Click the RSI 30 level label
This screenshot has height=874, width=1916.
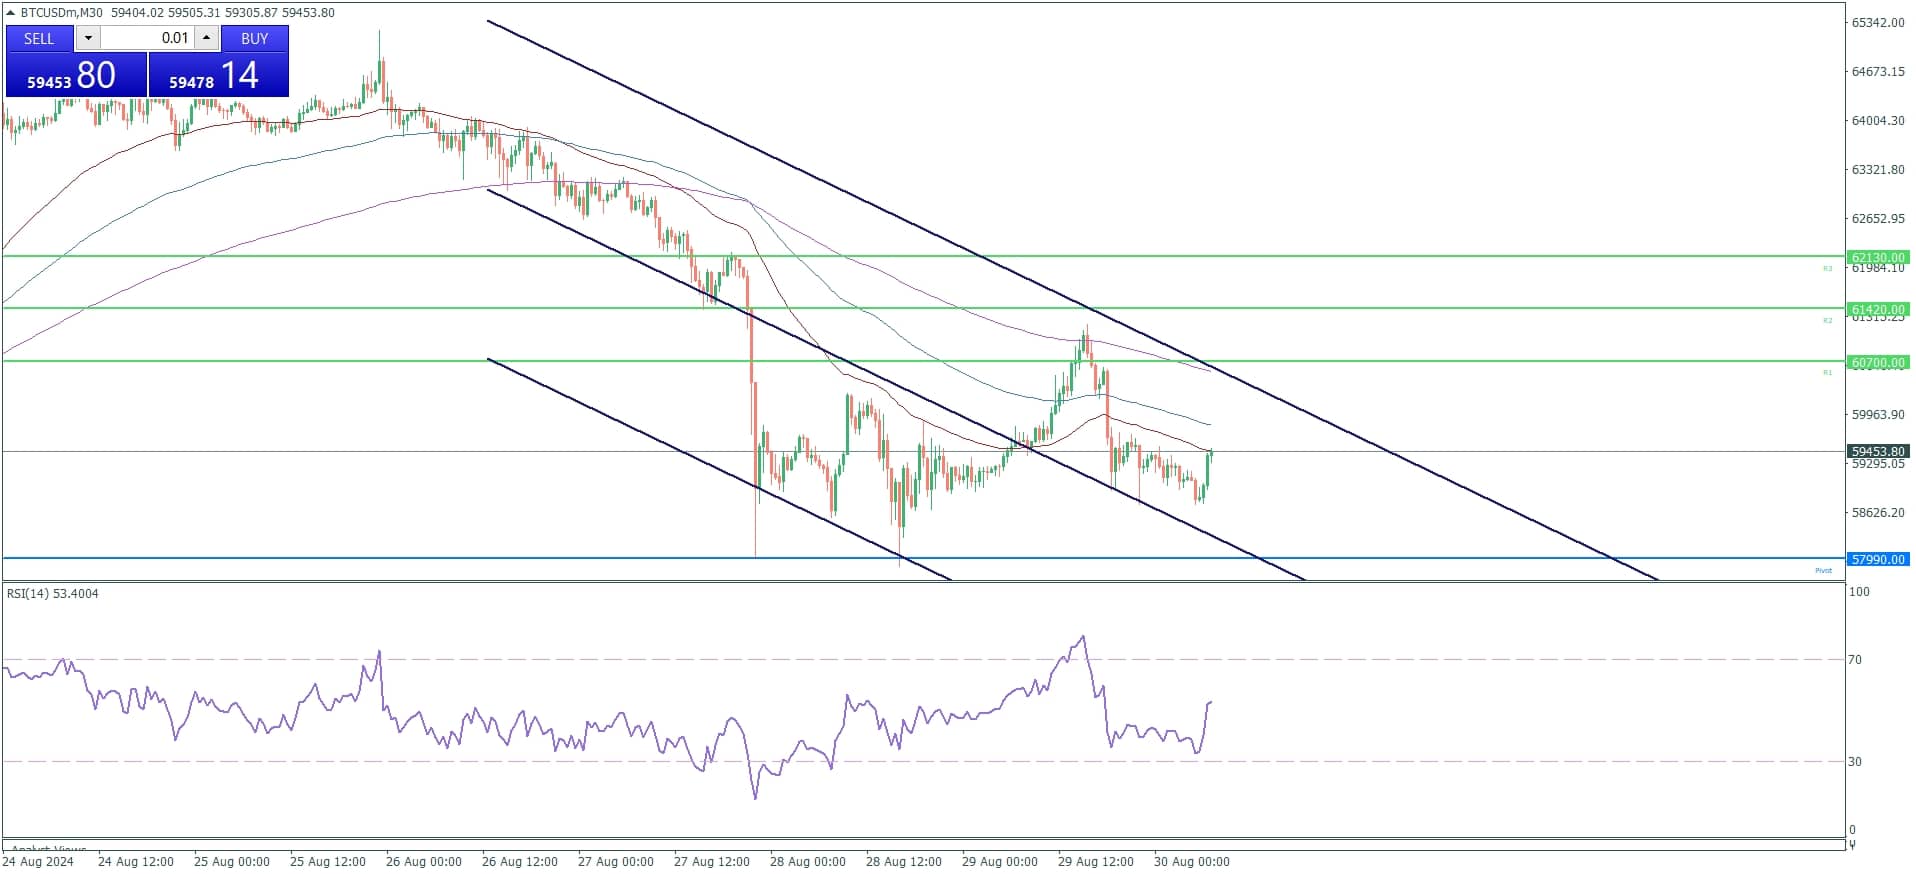(x=1855, y=761)
